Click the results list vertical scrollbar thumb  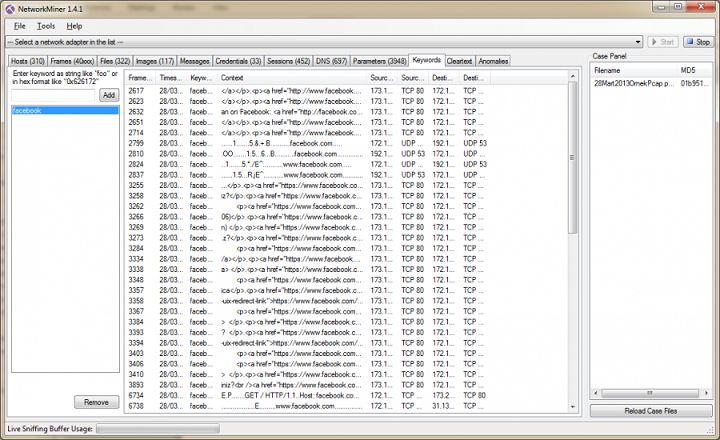[573, 158]
